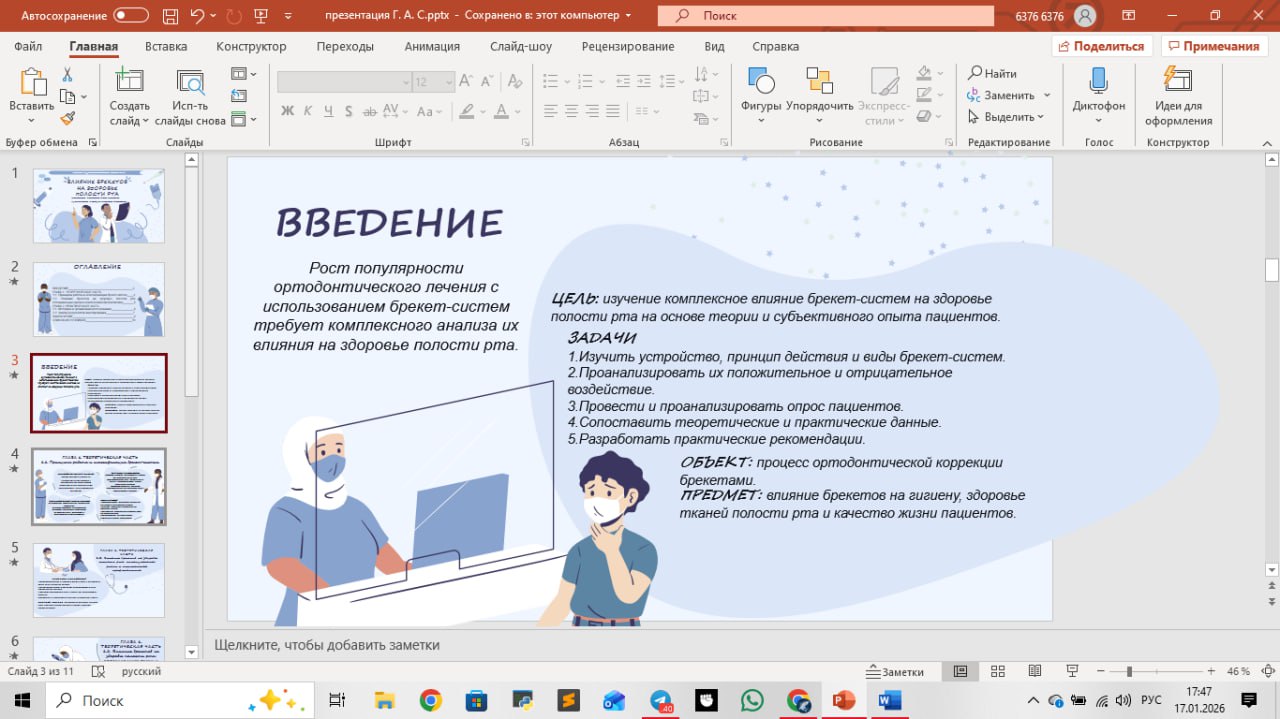Fit slide to current window icon

[x=1268, y=671]
